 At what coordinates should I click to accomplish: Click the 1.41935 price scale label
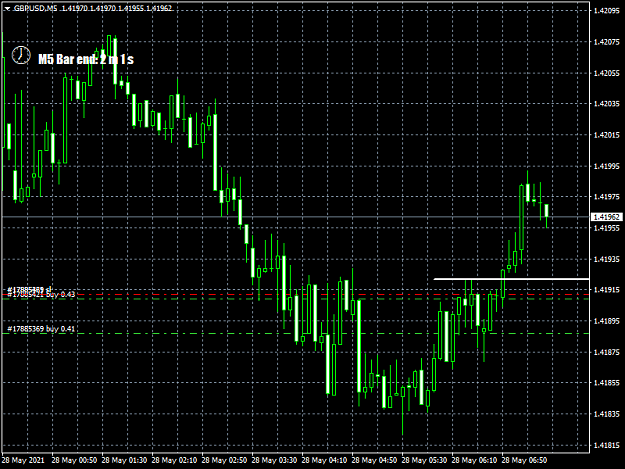tap(607, 259)
